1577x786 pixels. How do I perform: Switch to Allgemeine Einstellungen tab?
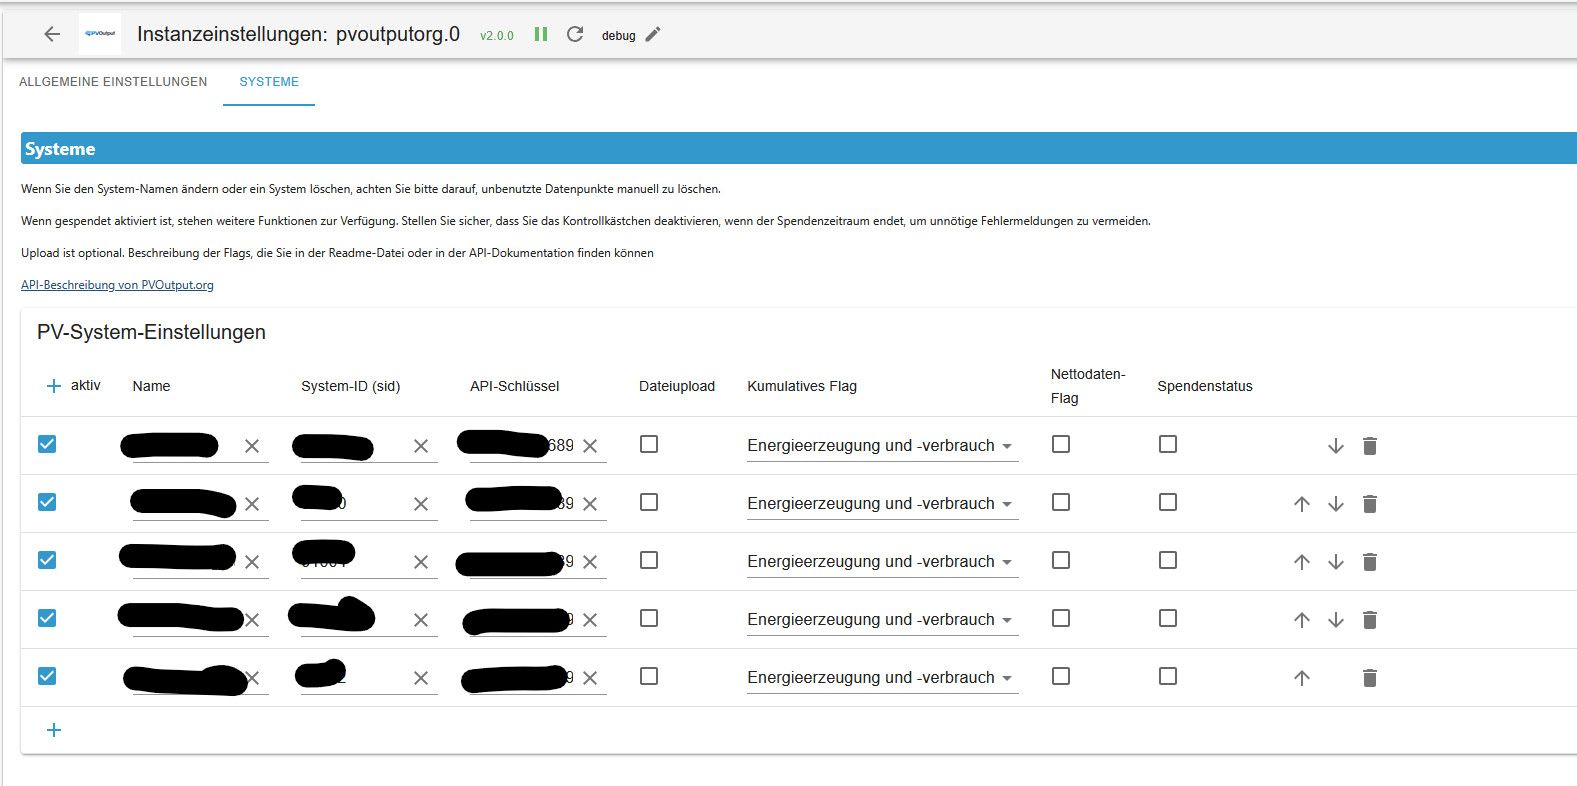coord(113,82)
